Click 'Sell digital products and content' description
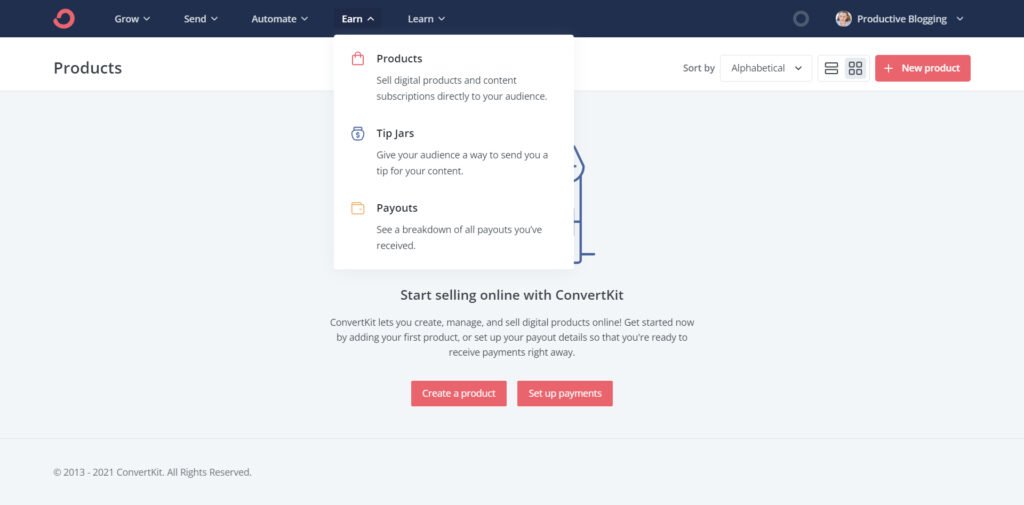The width and height of the screenshot is (1024, 505). [x=462, y=88]
